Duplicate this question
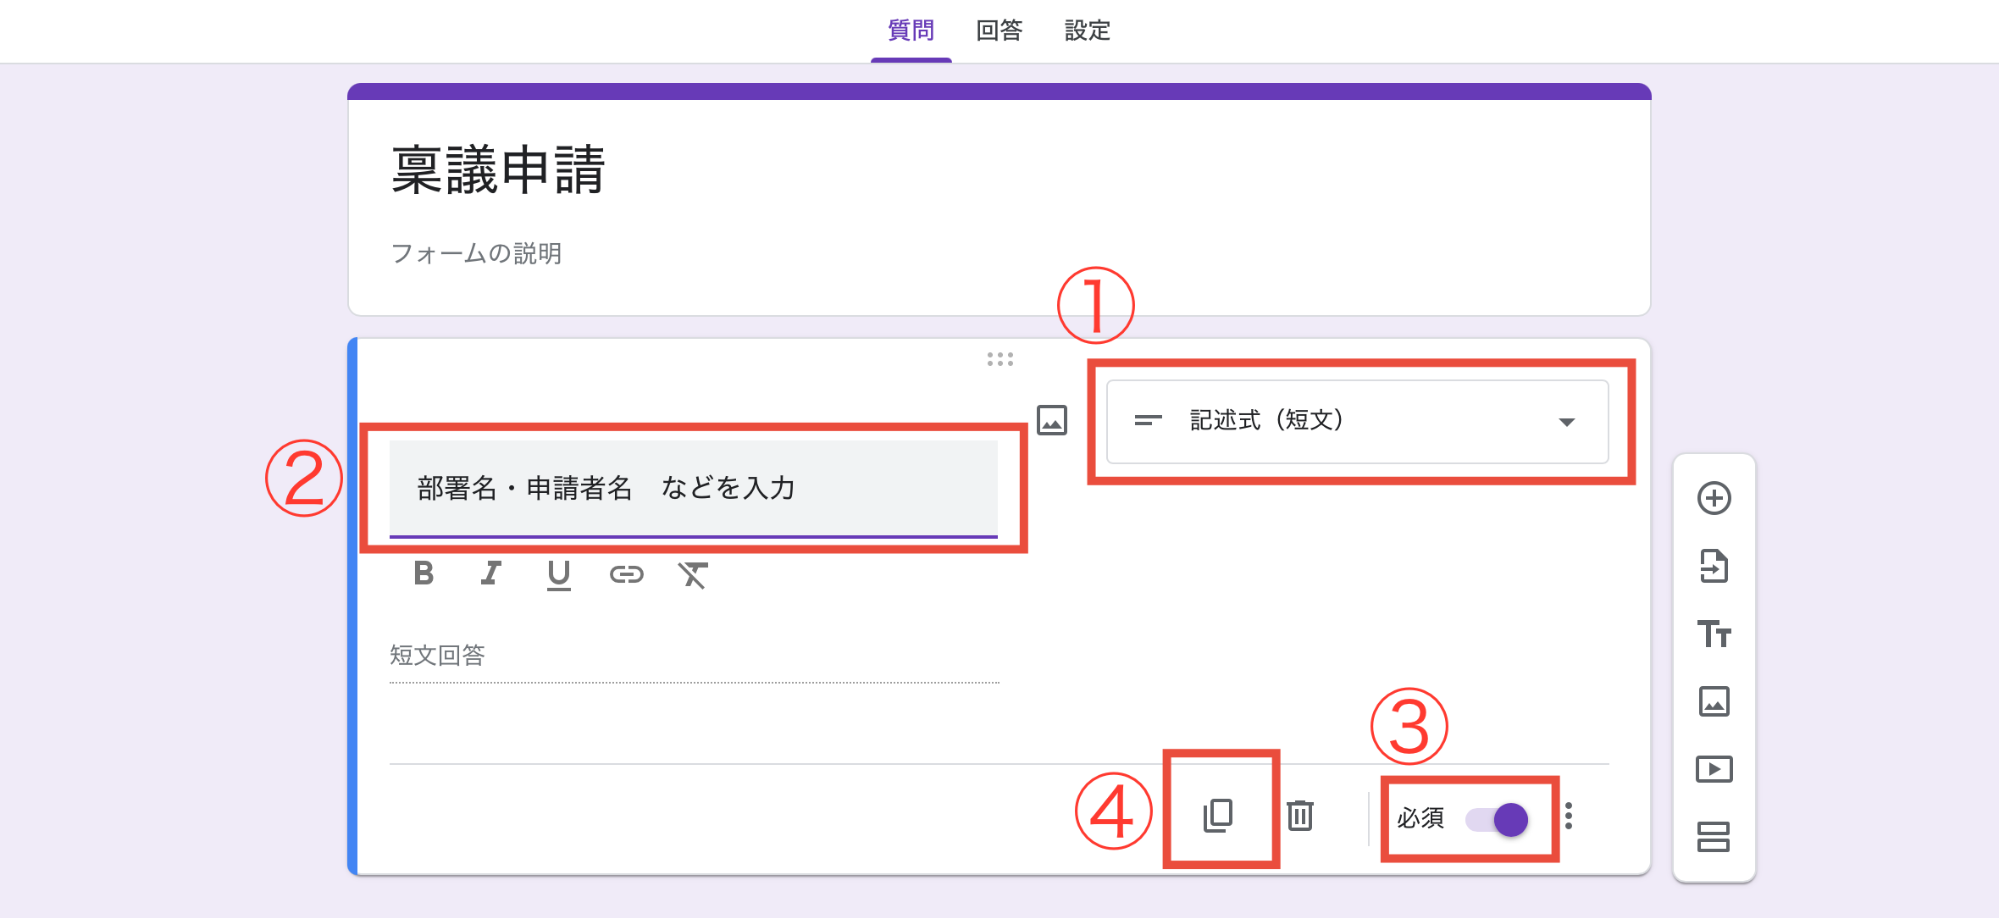This screenshot has height=919, width=1999. 1218,816
